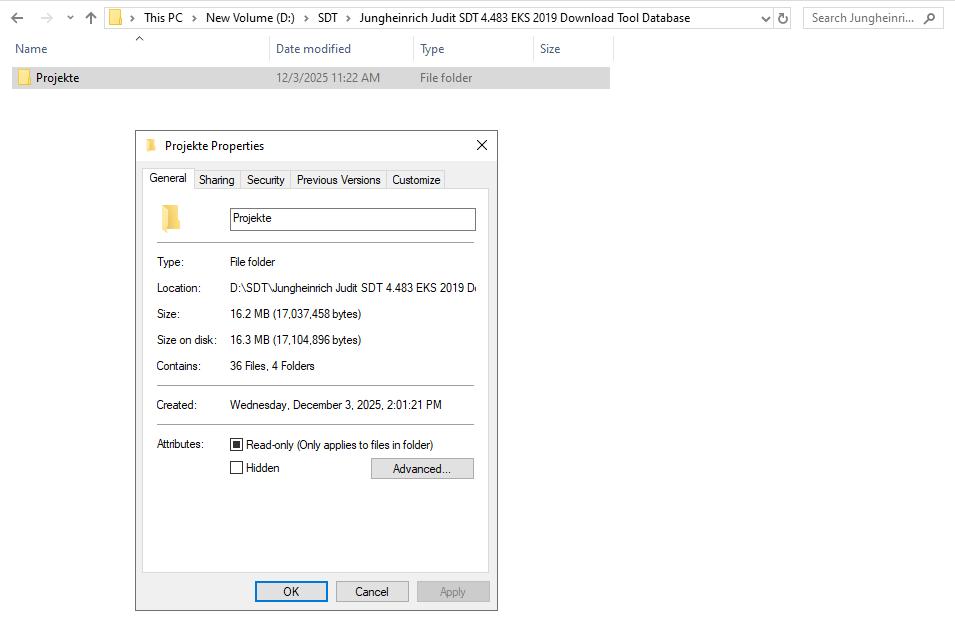Open Advanced attributes

click(x=422, y=469)
